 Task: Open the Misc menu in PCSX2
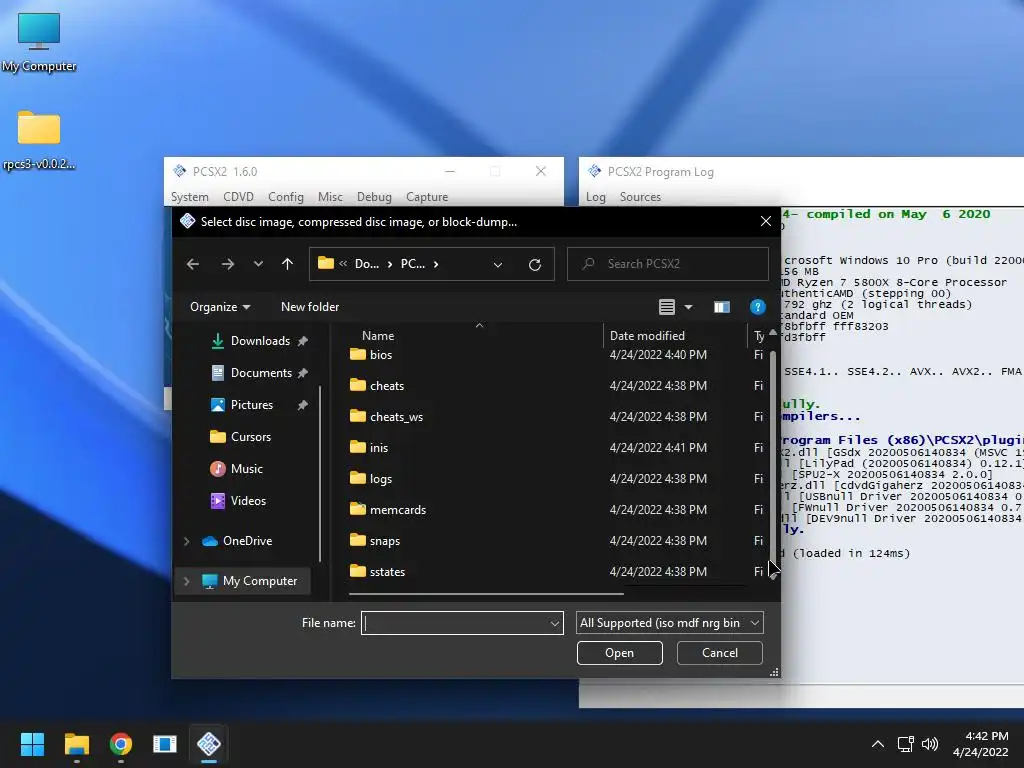coord(330,197)
